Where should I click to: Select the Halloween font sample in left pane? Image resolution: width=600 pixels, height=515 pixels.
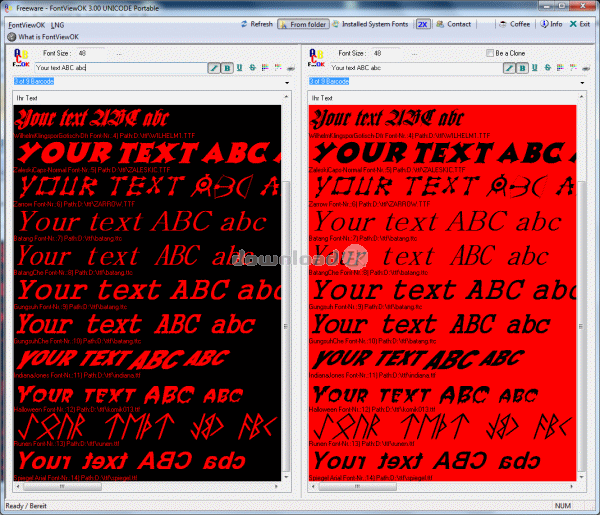pos(130,395)
